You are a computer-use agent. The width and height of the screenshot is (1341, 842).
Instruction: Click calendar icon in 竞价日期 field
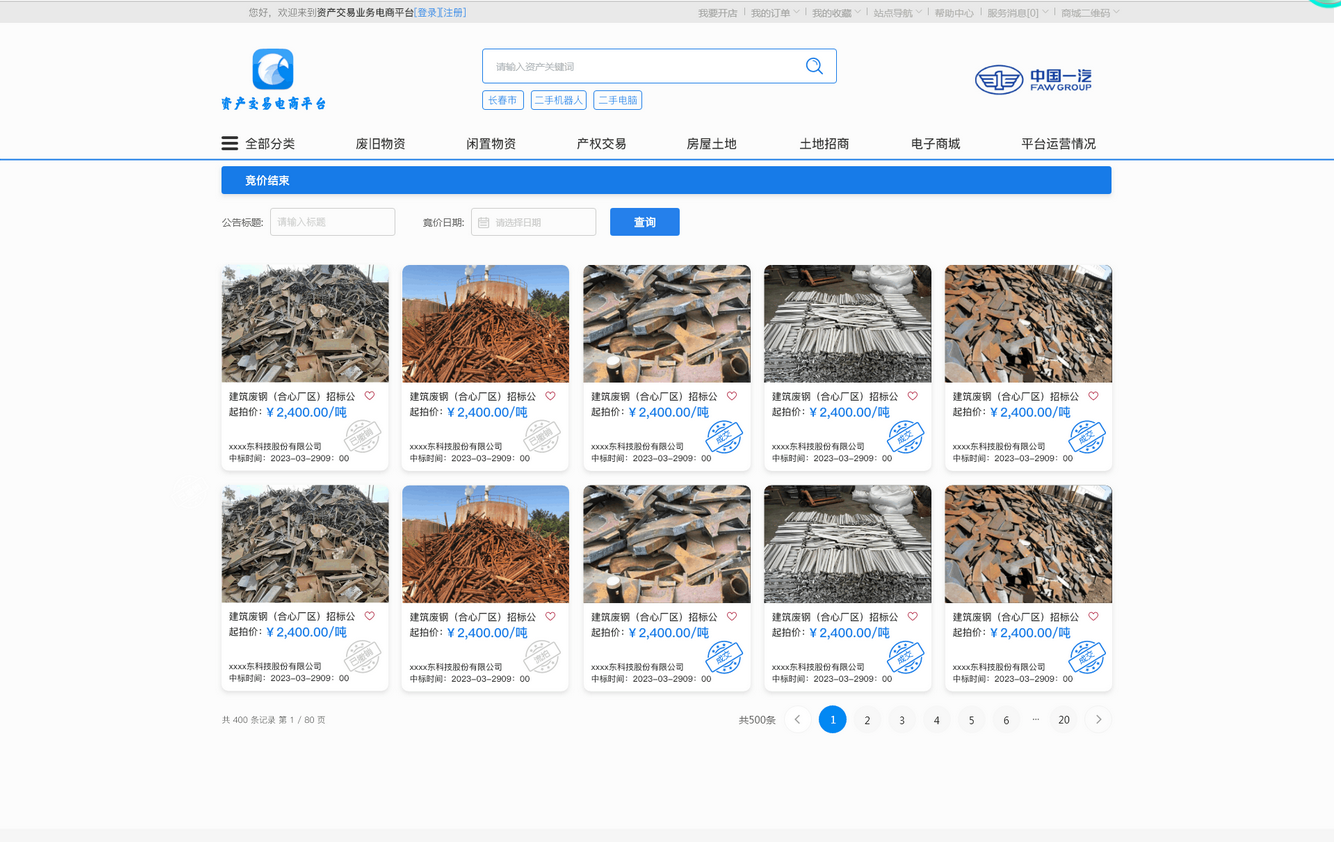pyautogui.click(x=484, y=222)
